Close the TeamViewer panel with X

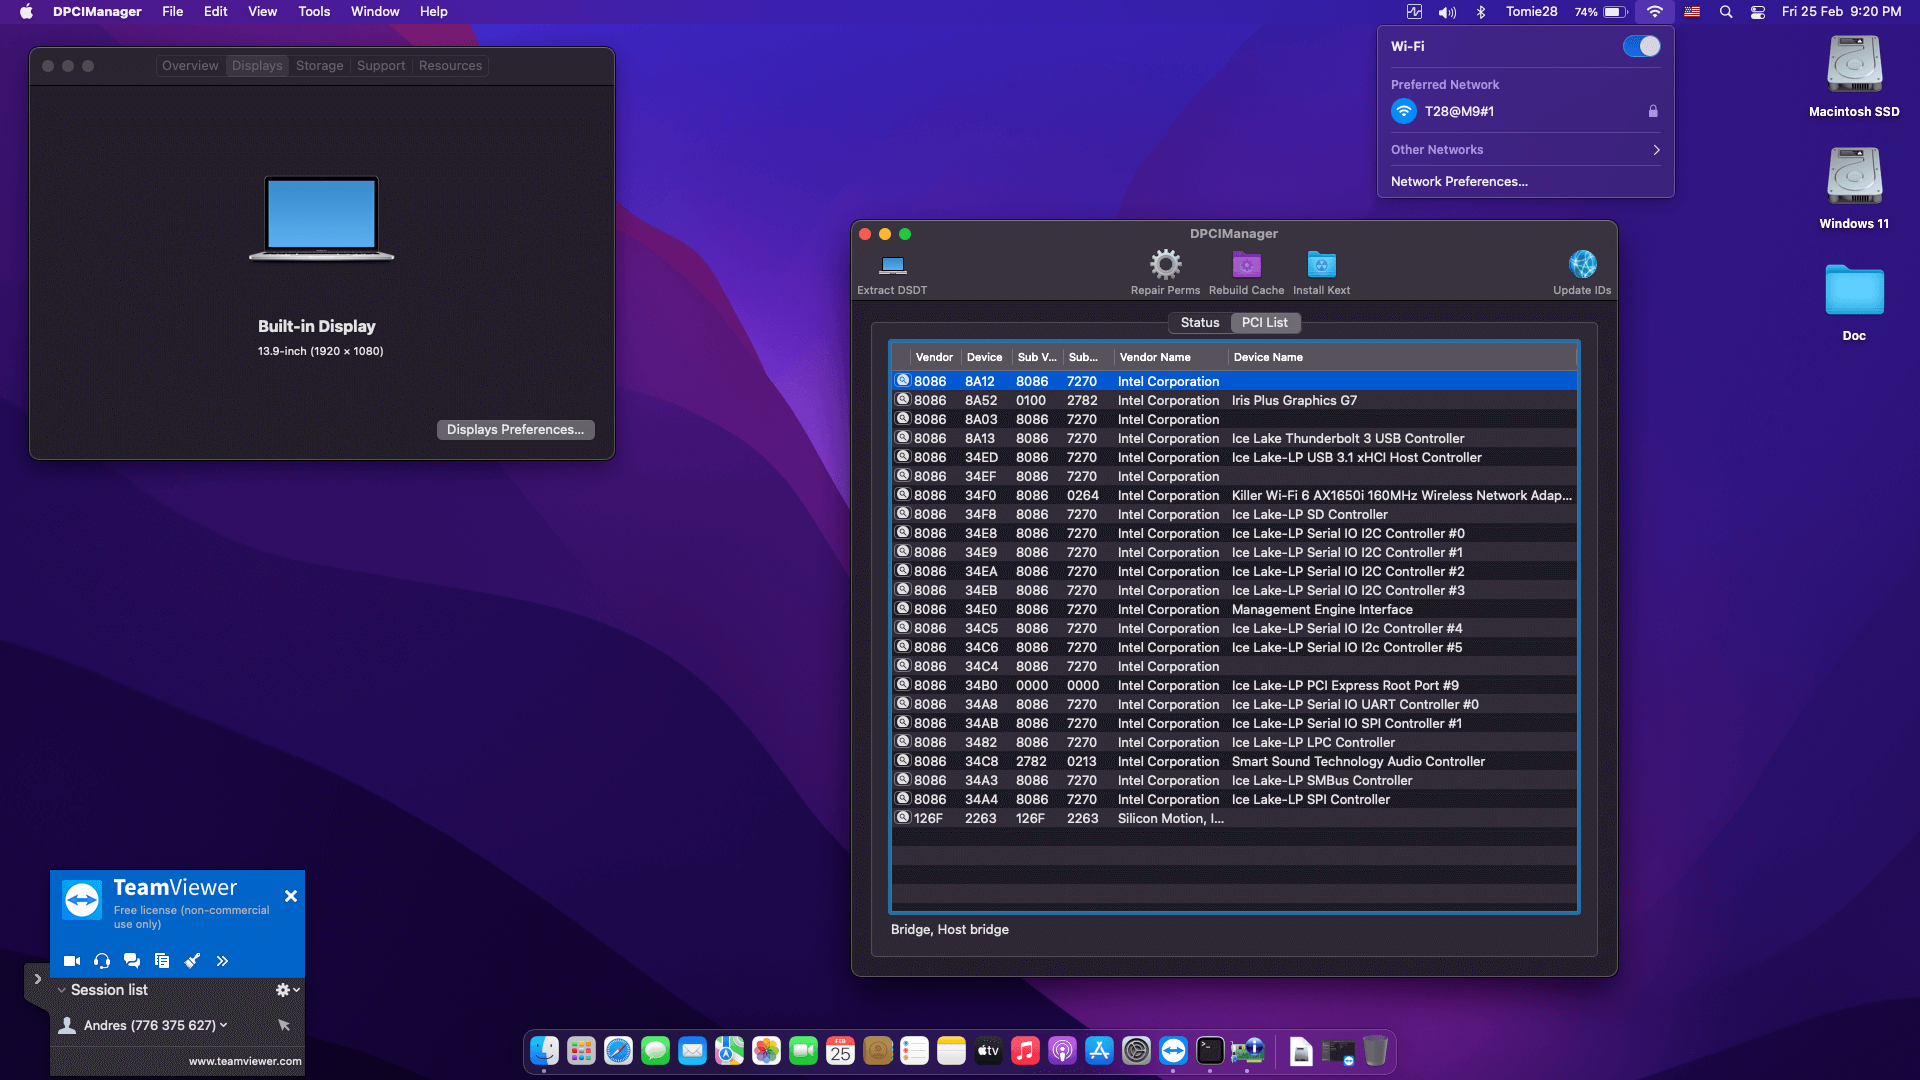[x=290, y=896]
